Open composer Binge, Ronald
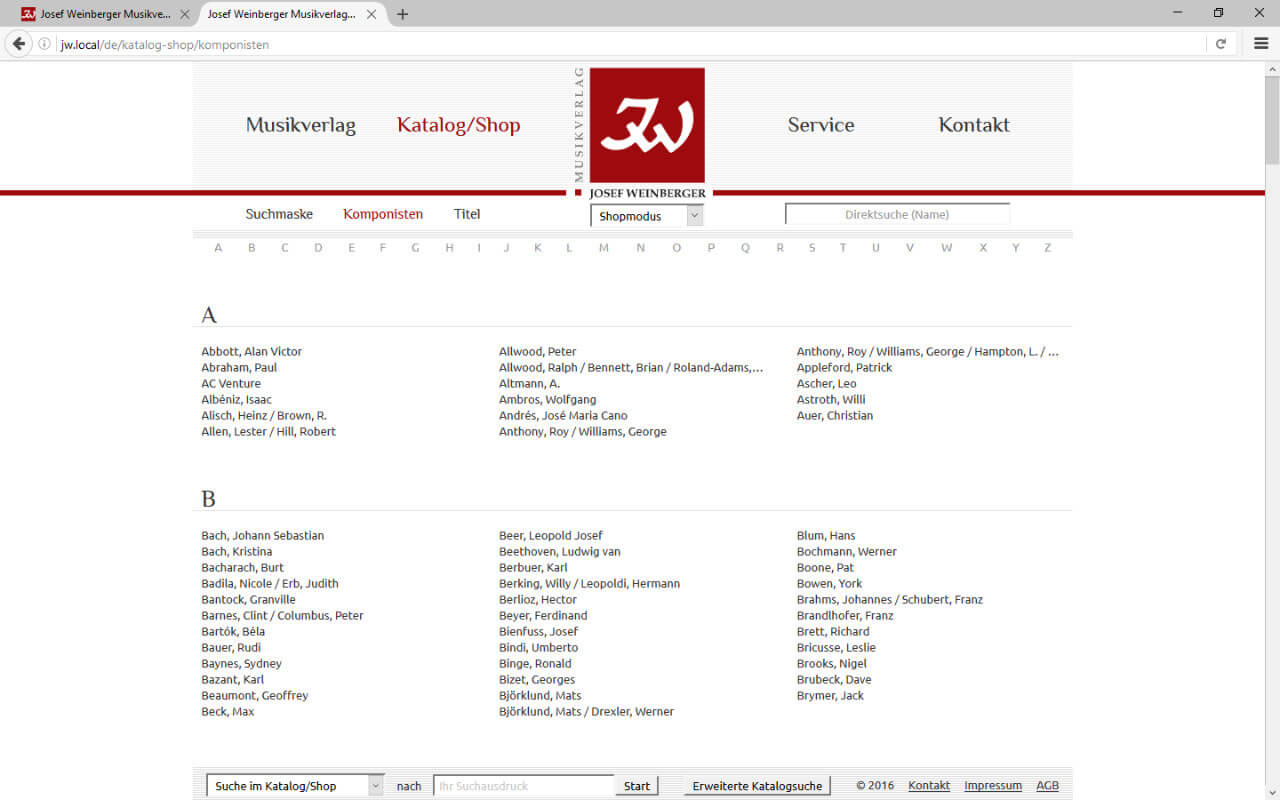This screenshot has width=1280, height=800. pos(535,663)
